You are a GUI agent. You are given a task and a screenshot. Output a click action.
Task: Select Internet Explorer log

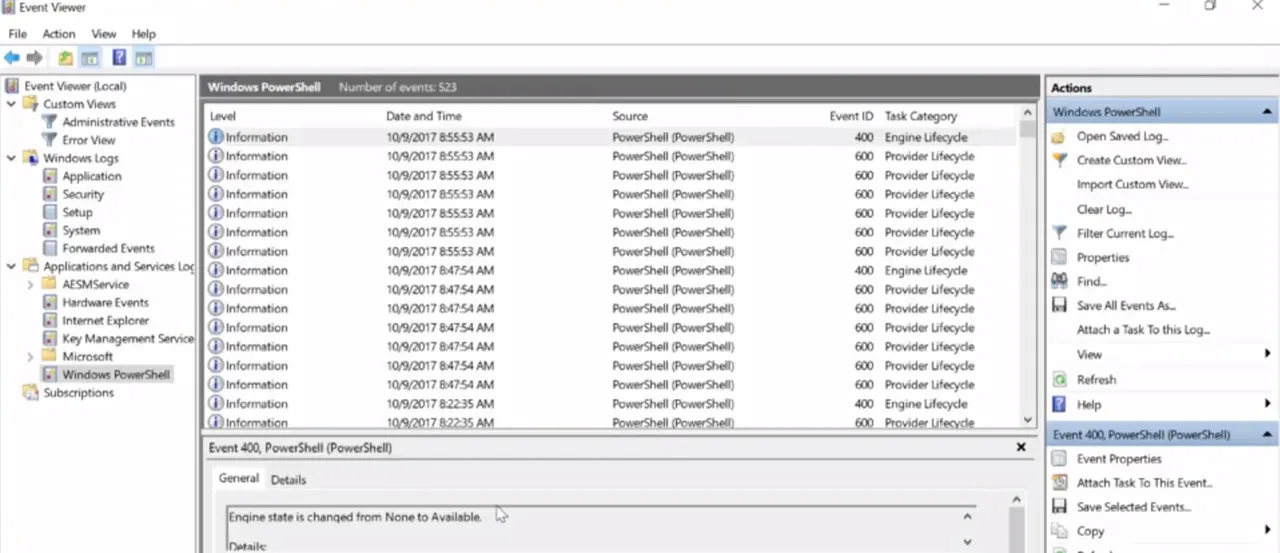click(105, 320)
